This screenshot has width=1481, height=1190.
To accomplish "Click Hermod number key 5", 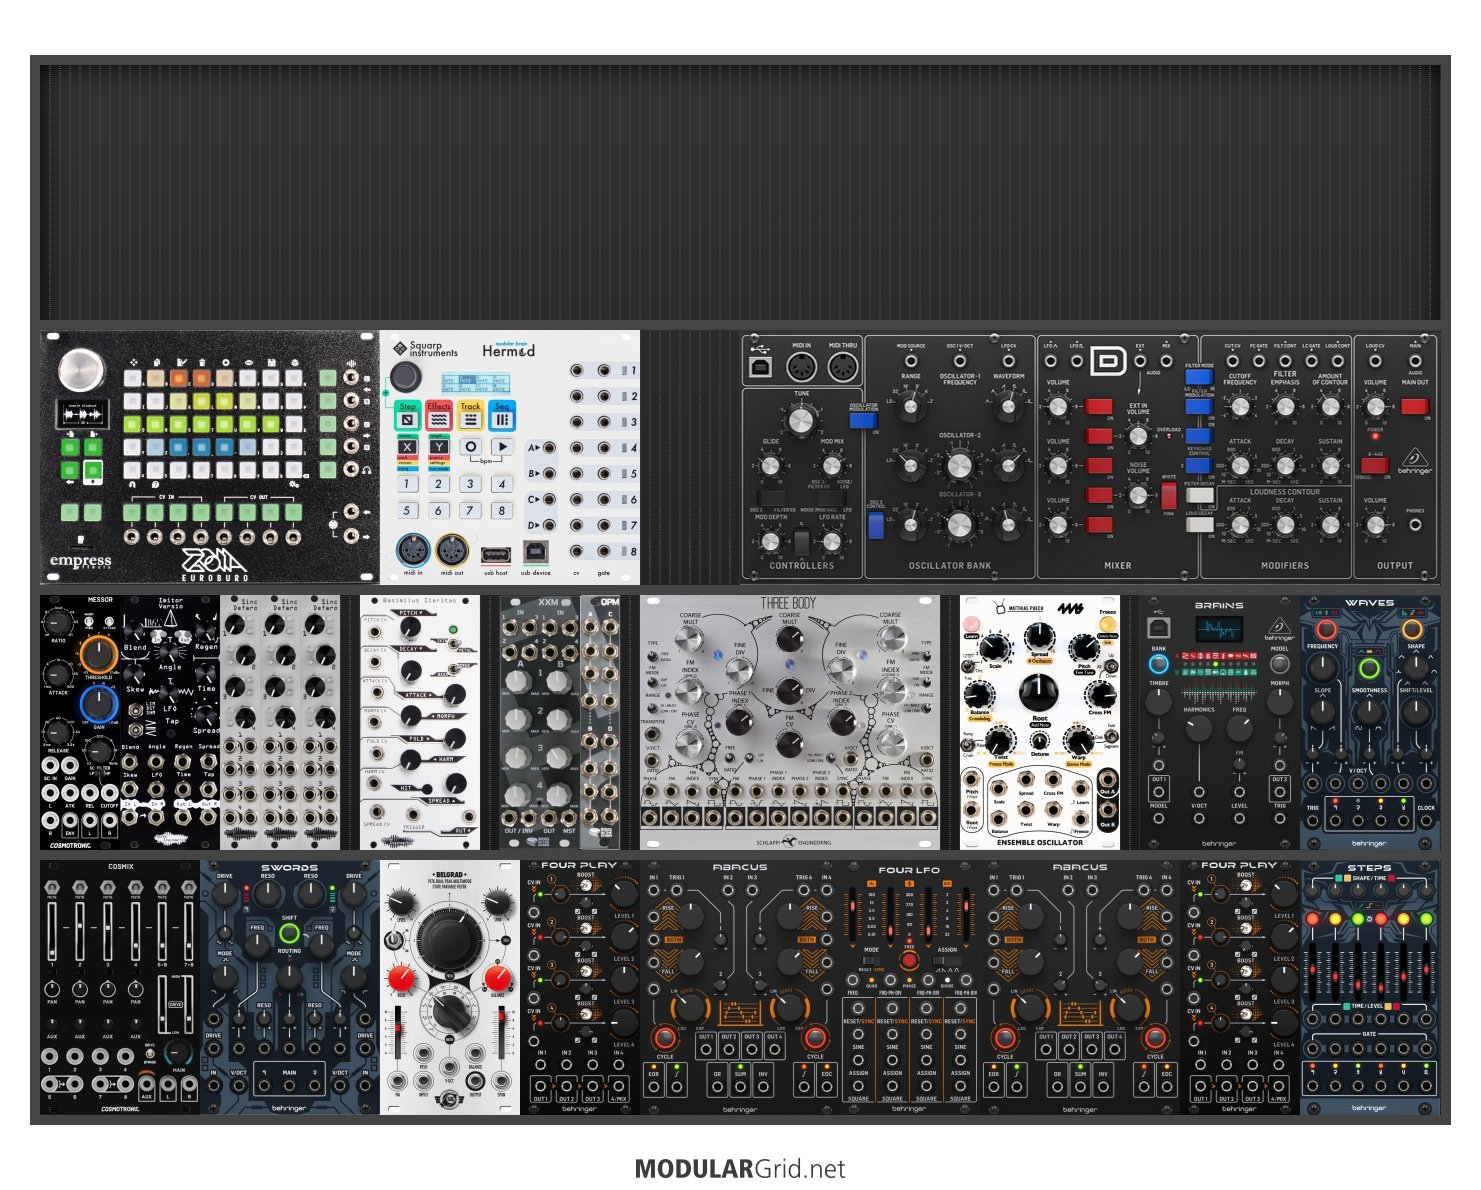I will pyautogui.click(x=407, y=510).
